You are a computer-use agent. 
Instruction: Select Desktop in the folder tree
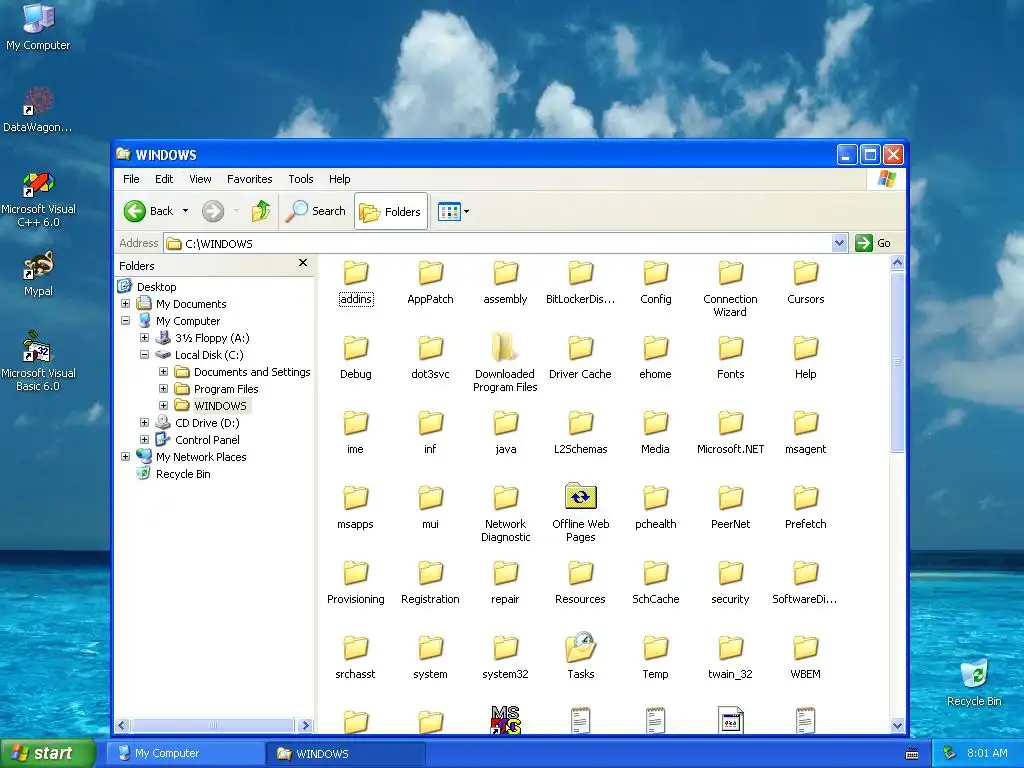156,287
